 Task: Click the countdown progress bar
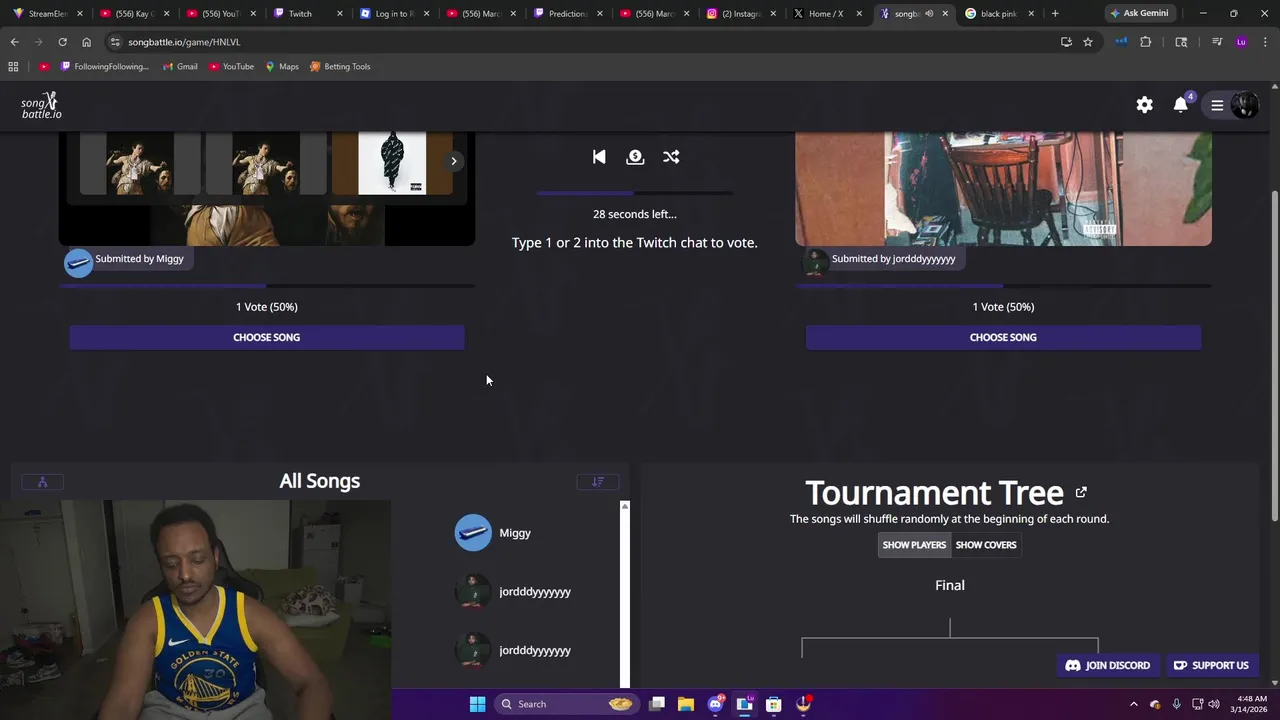tap(635, 193)
